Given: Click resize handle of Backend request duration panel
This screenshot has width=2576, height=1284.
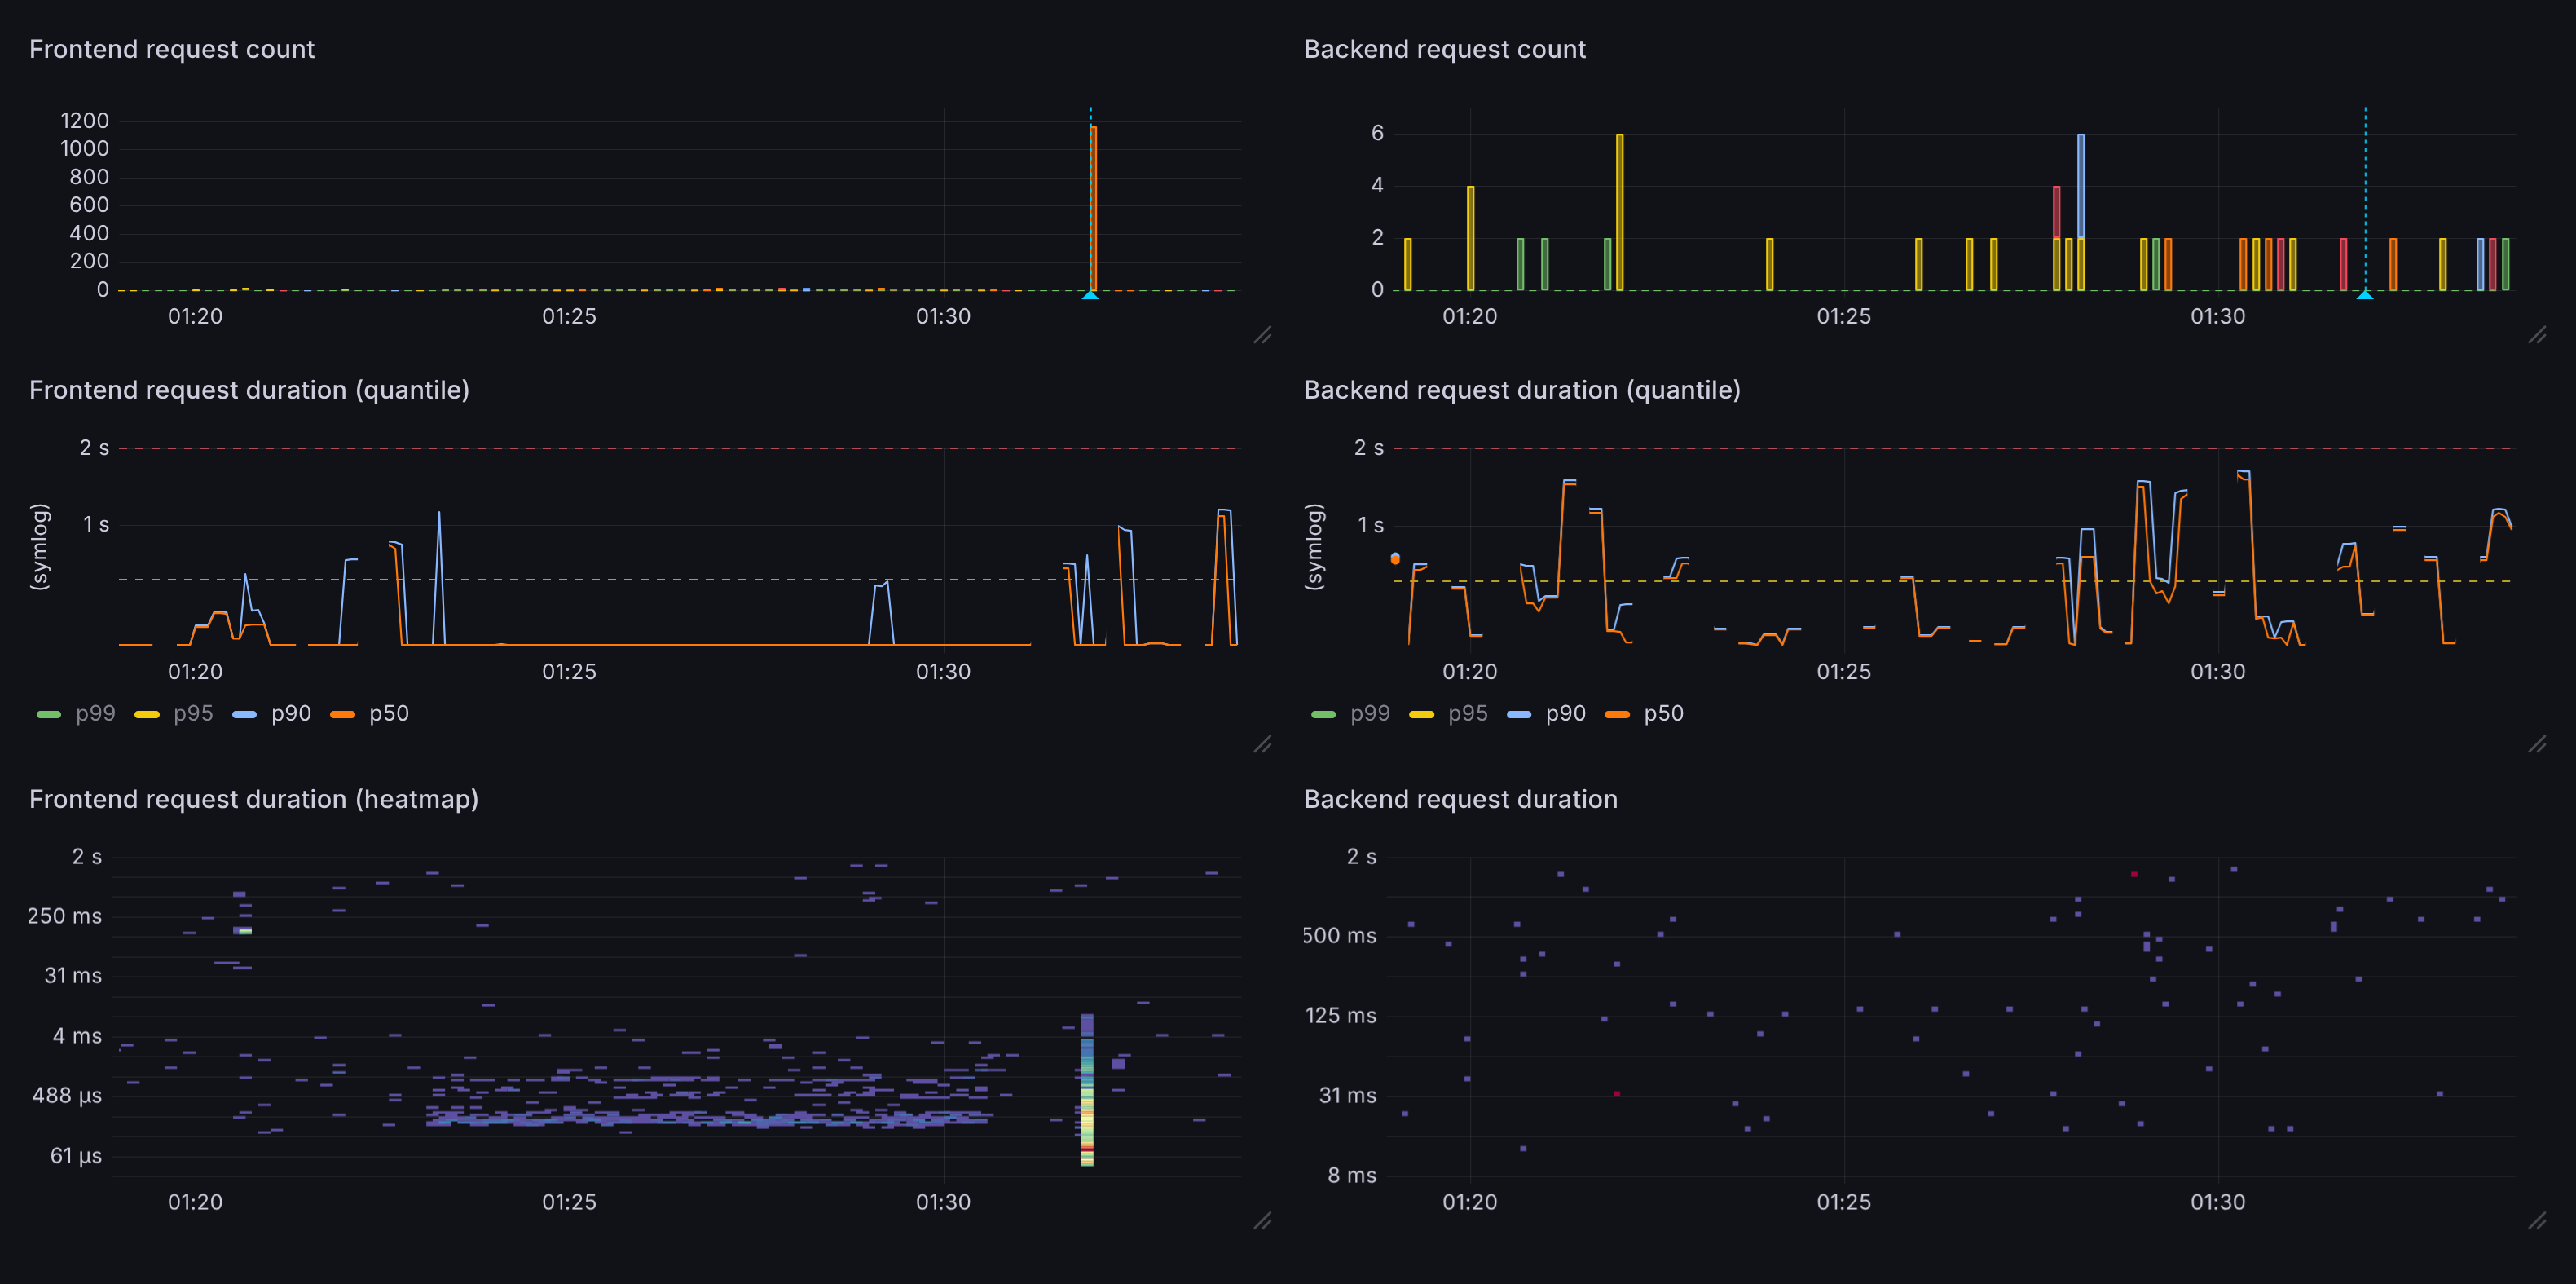Looking at the screenshot, I should click(2537, 1220).
